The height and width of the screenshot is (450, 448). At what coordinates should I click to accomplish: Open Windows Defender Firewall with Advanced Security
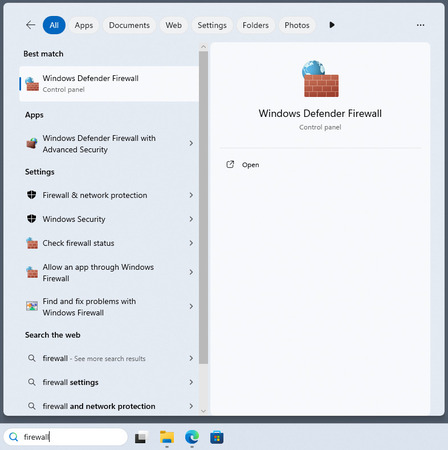109,144
